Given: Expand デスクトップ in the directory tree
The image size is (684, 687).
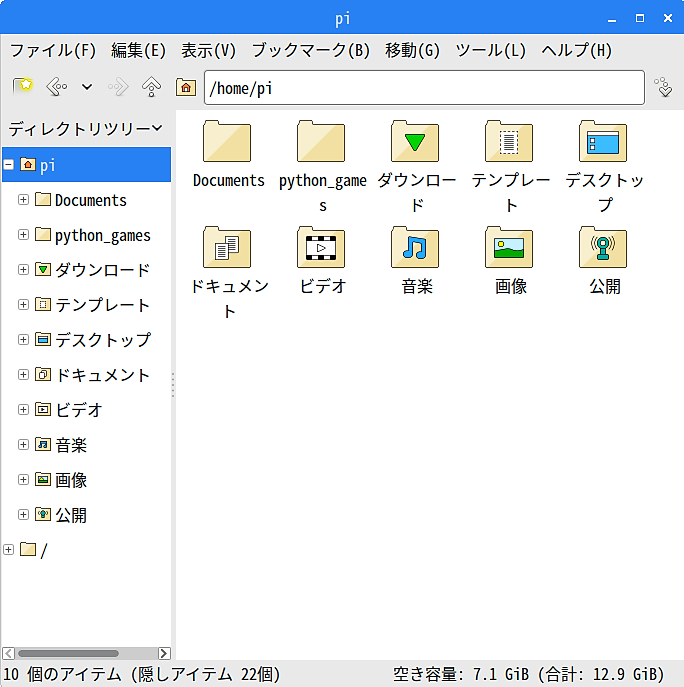Looking at the screenshot, I should coord(23,340).
